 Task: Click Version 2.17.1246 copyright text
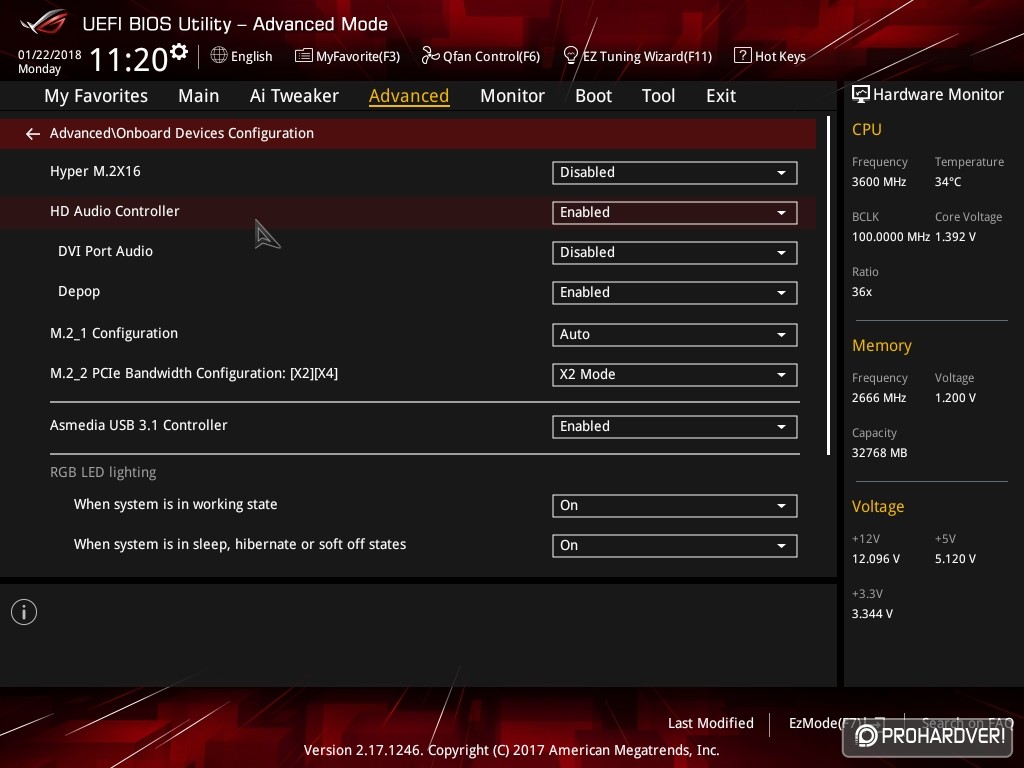[x=511, y=750]
